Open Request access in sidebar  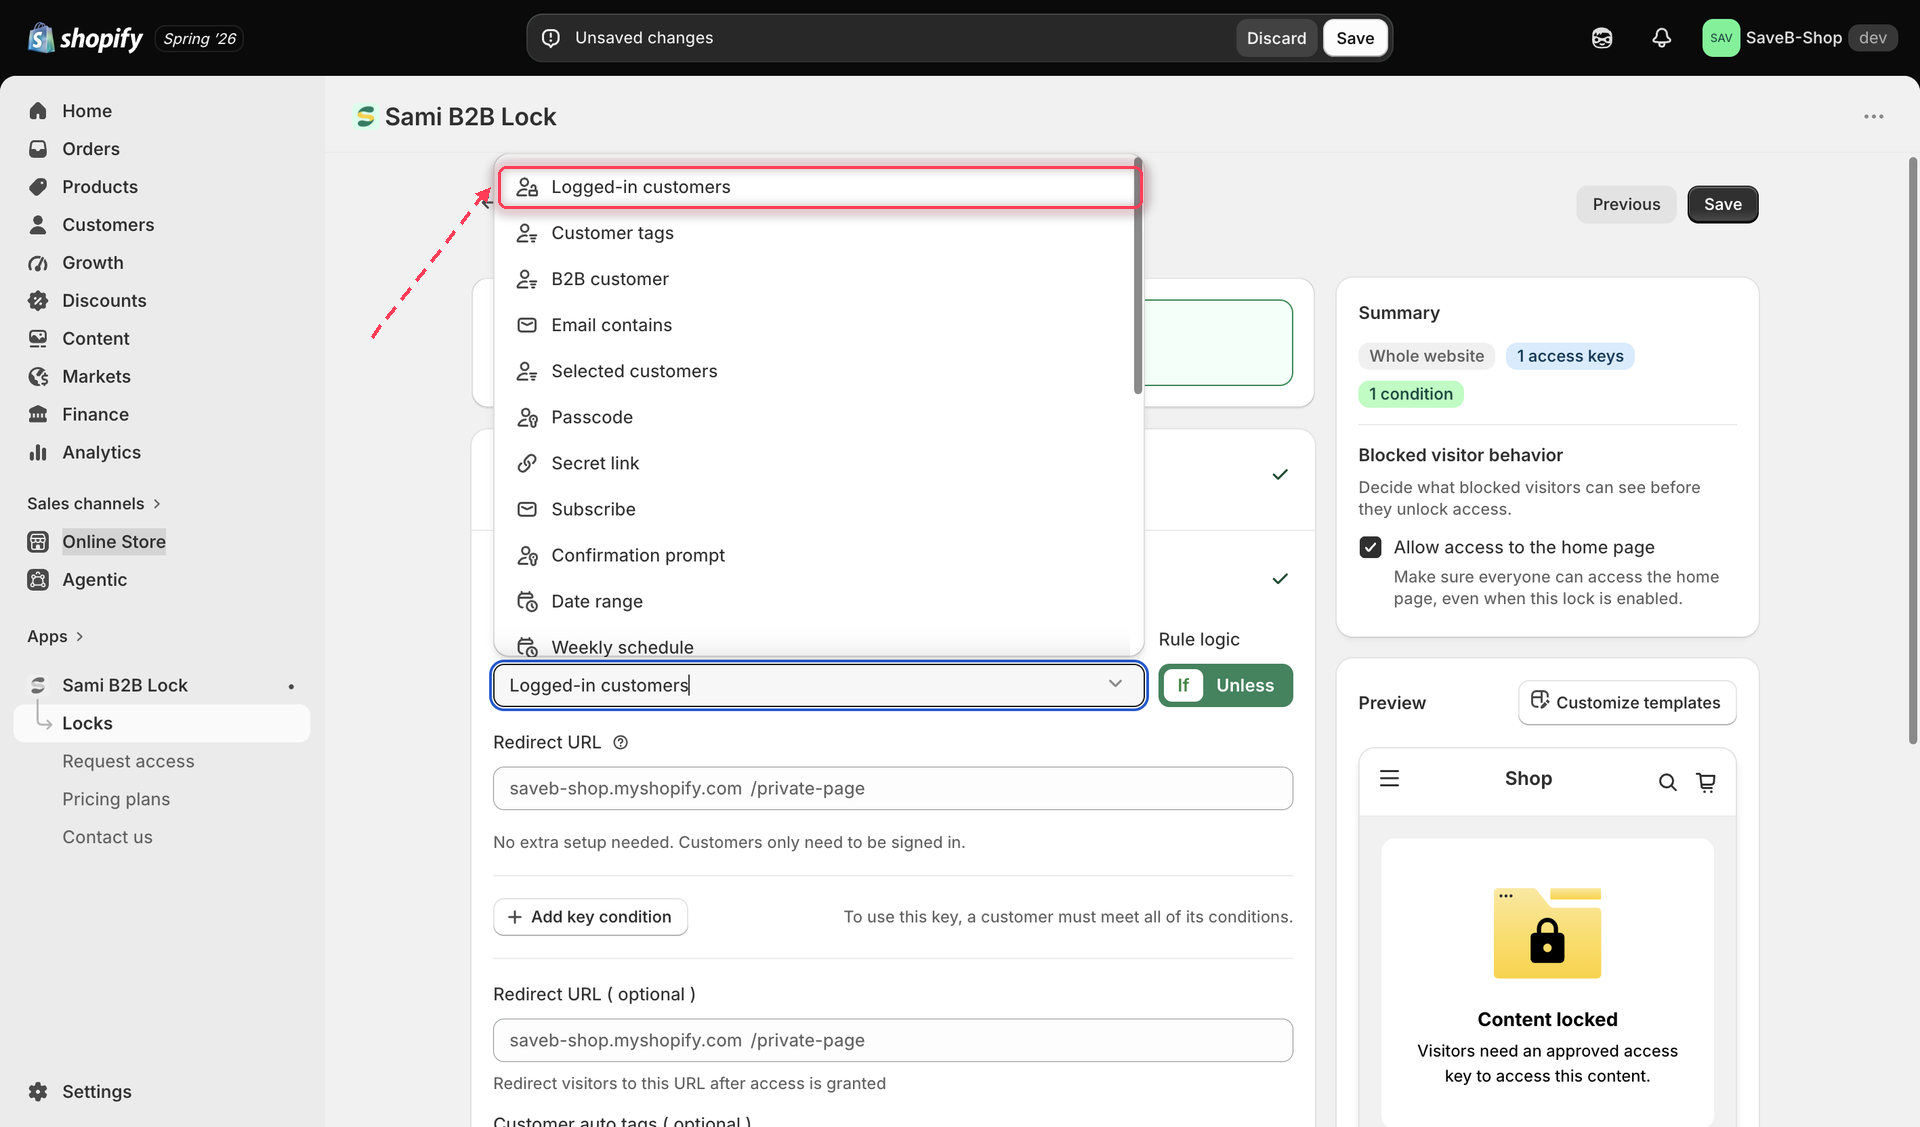click(128, 761)
